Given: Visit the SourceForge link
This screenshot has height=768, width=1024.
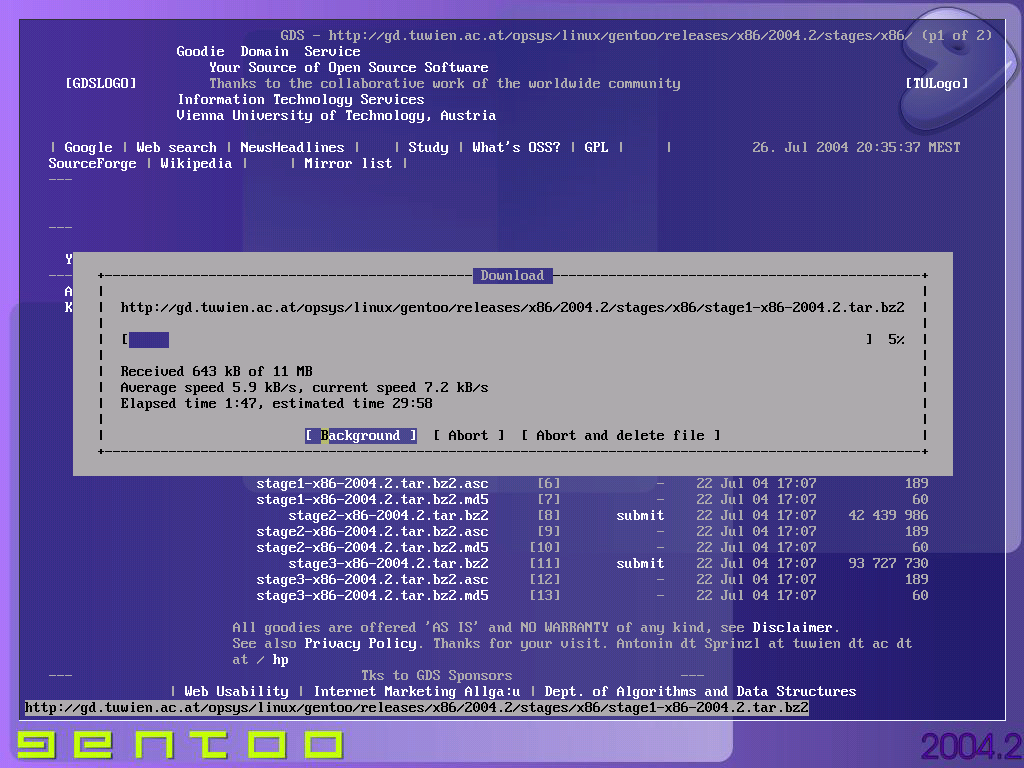Looking at the screenshot, I should coord(92,164).
